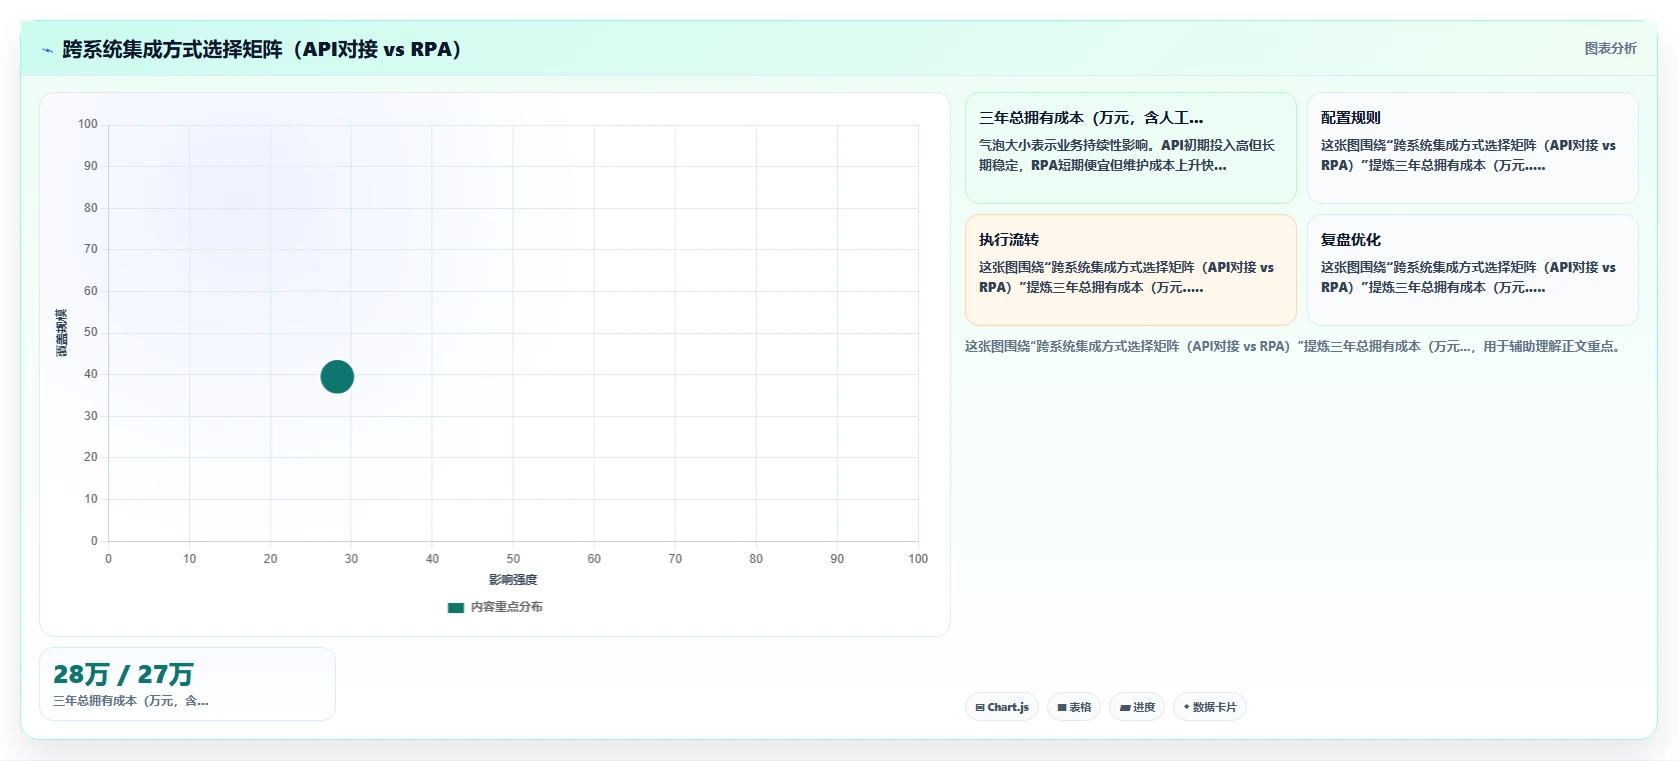Select the 数据卡片 chip
This screenshot has height=761, width=1678.
coord(1210,707)
